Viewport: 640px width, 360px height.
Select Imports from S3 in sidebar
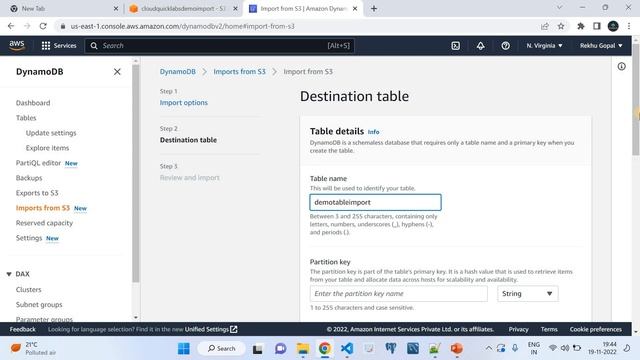click(43, 208)
